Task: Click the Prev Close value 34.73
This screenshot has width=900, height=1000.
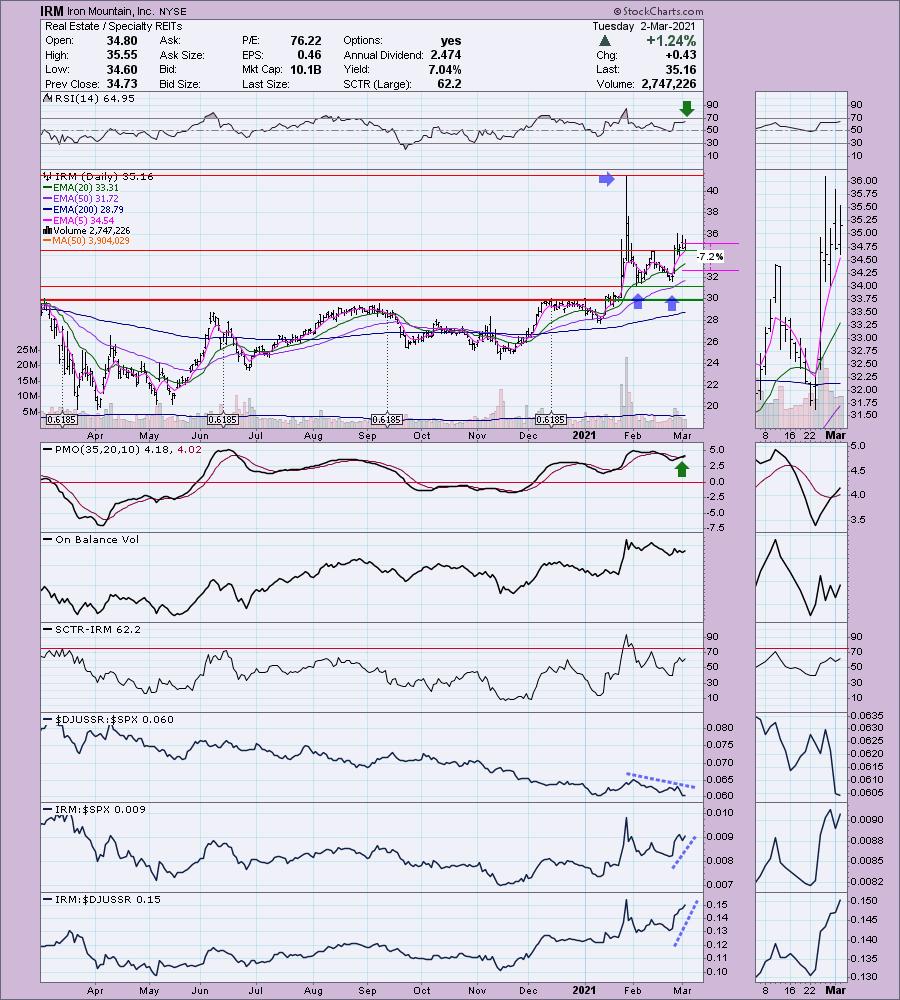Action: (121, 84)
